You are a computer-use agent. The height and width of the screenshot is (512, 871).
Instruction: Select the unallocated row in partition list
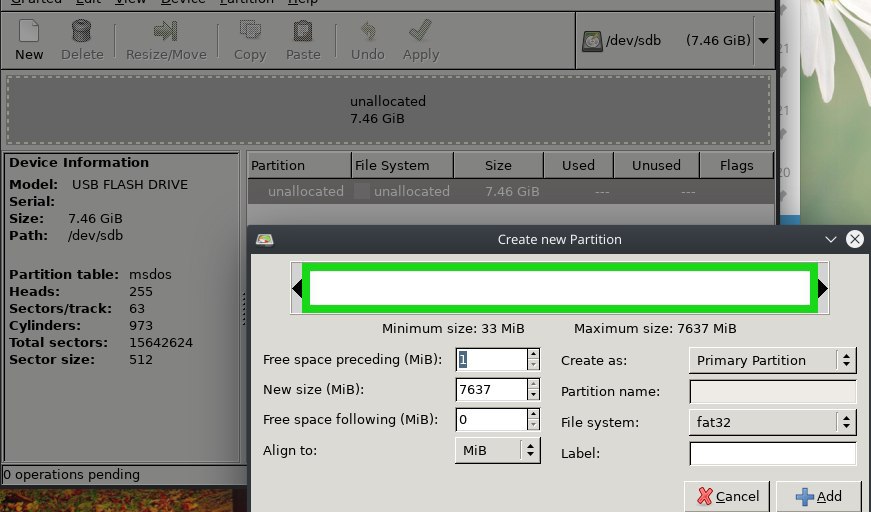(510, 192)
